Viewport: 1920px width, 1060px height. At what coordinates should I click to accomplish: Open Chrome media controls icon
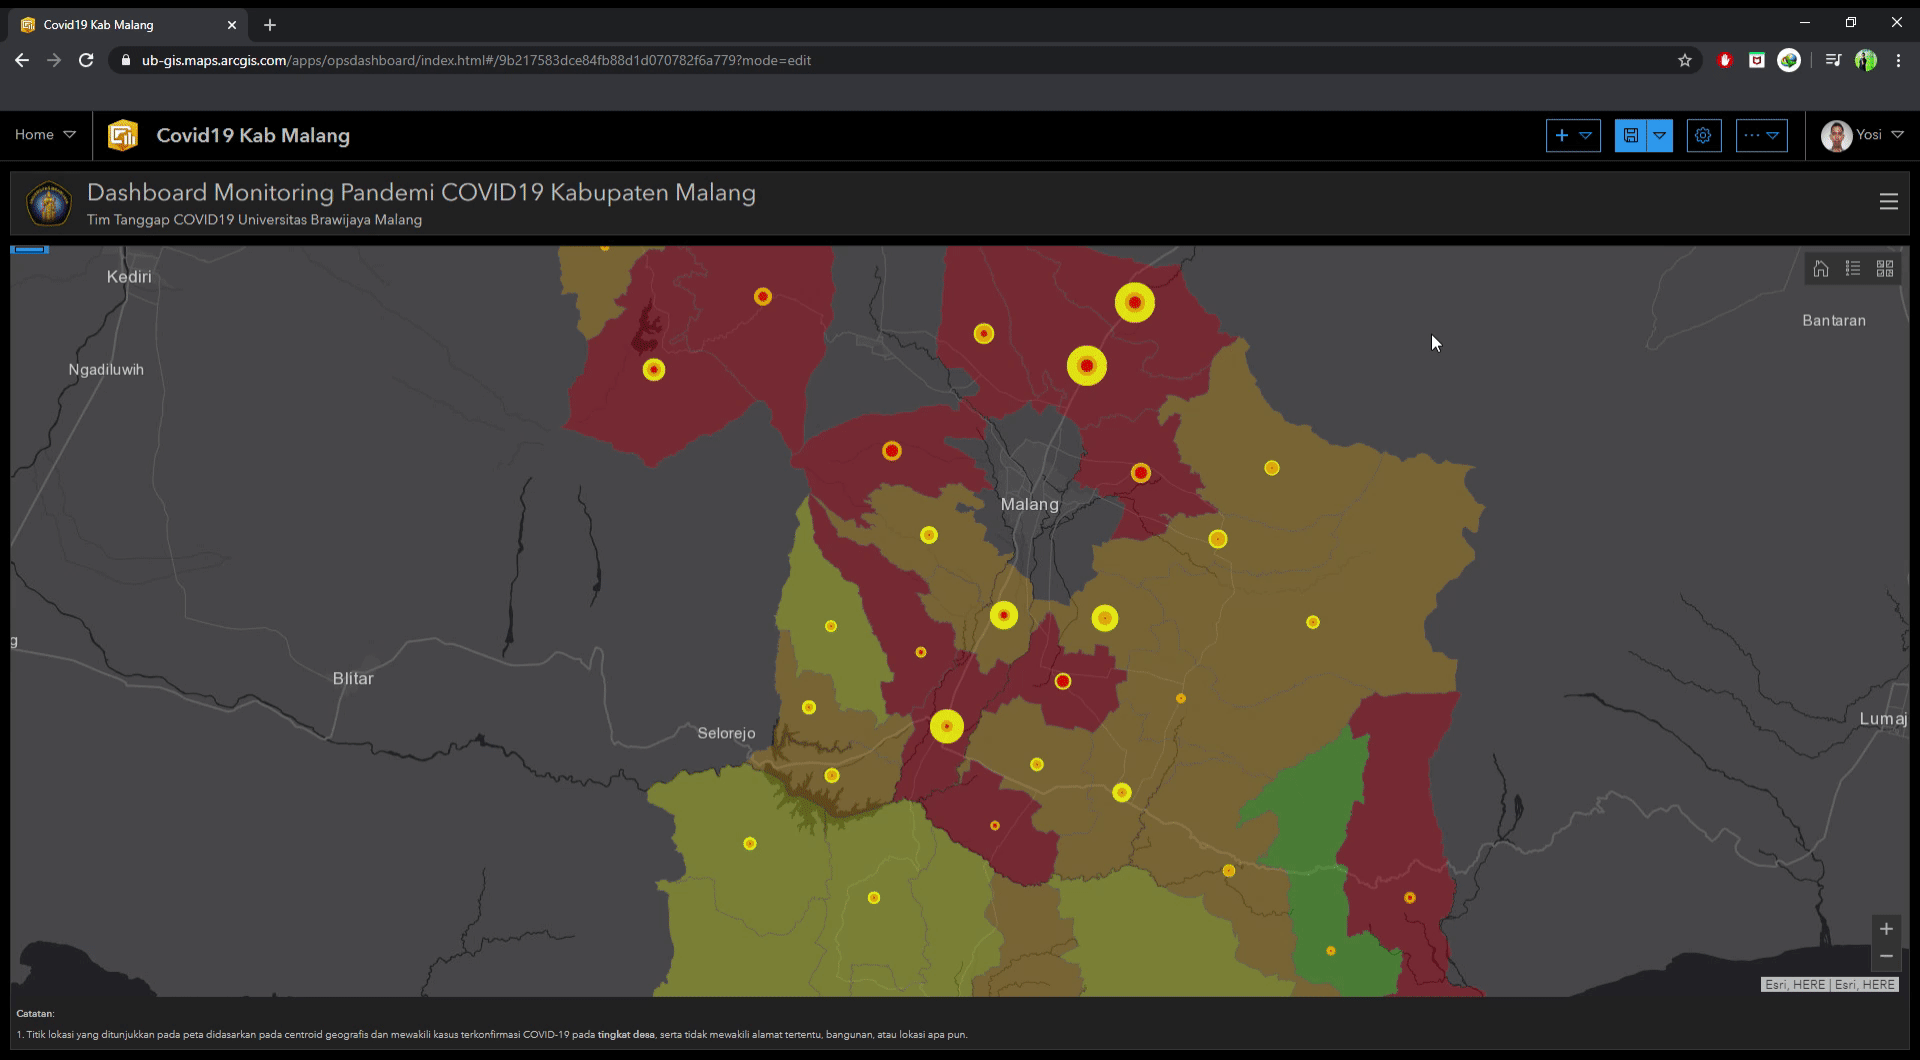pyautogui.click(x=1833, y=60)
